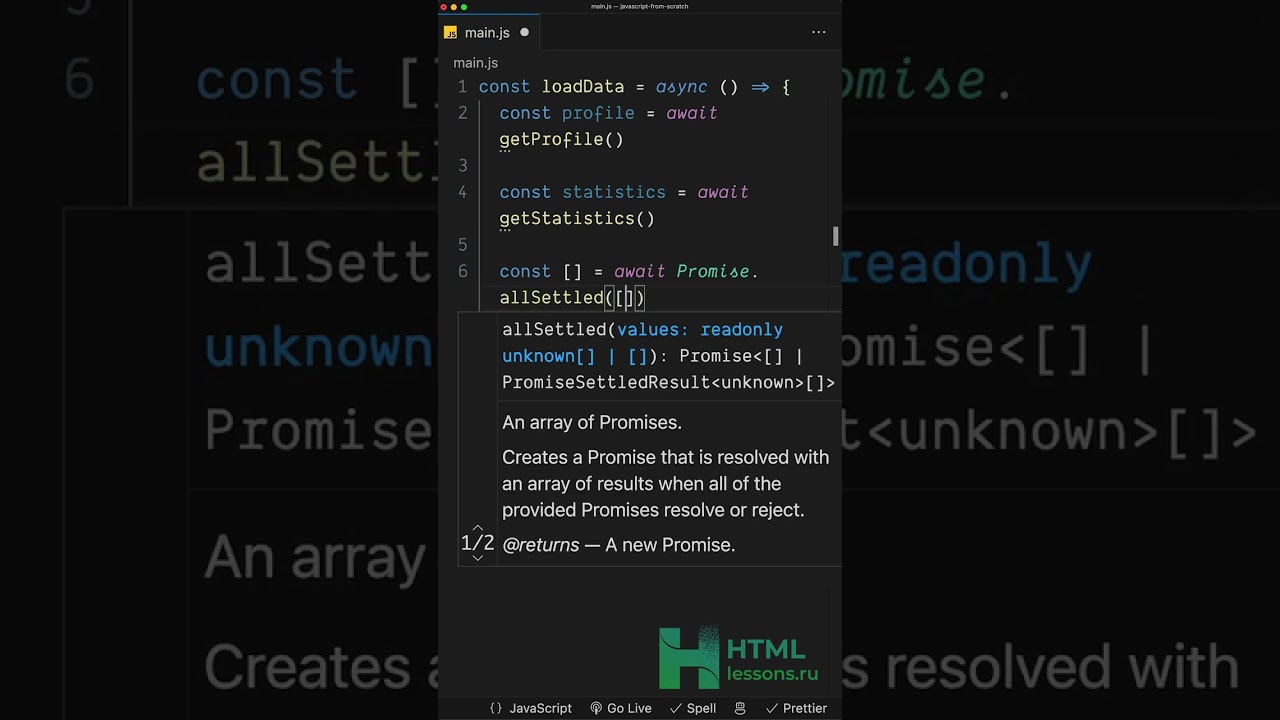
Task: Click the 'values: readonly' parameter in tooltip
Action: (x=700, y=330)
